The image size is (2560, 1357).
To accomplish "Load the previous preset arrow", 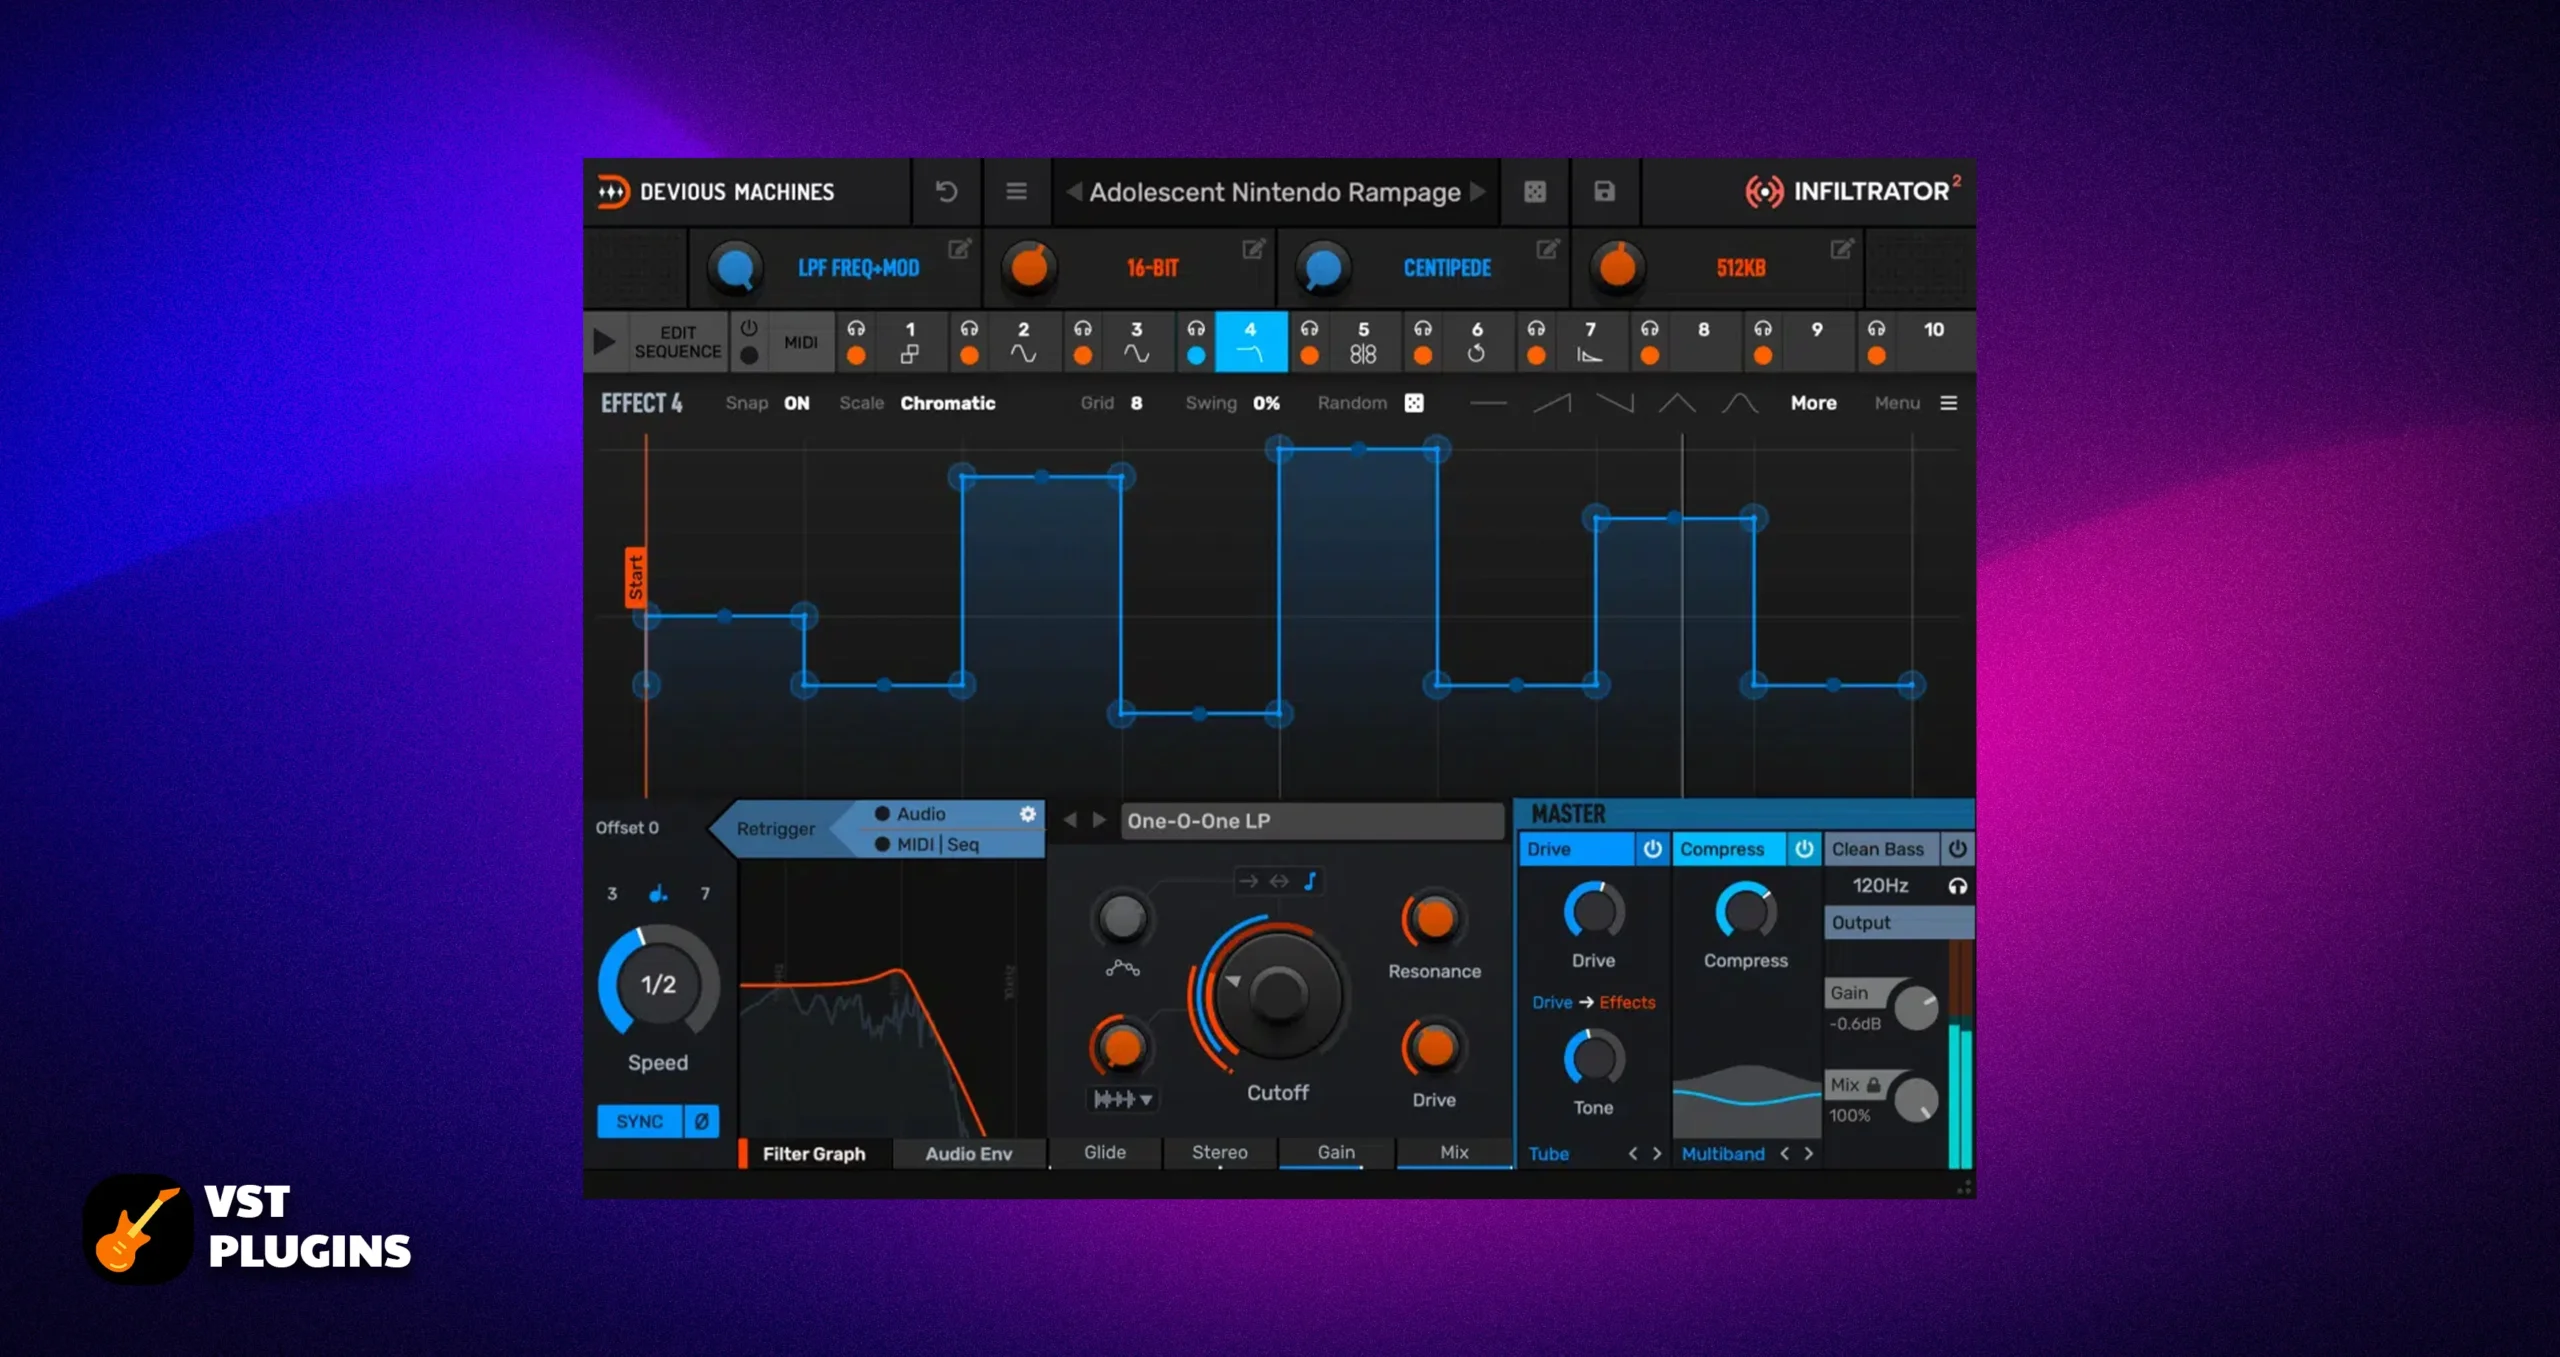I will tap(1074, 191).
